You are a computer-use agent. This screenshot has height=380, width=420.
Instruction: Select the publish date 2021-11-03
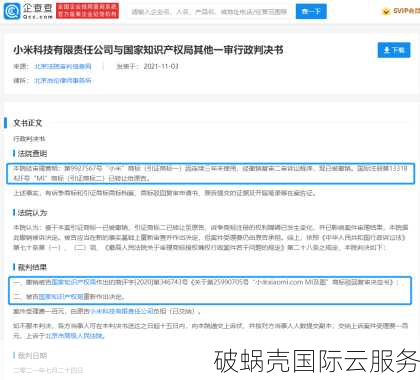tap(161, 67)
